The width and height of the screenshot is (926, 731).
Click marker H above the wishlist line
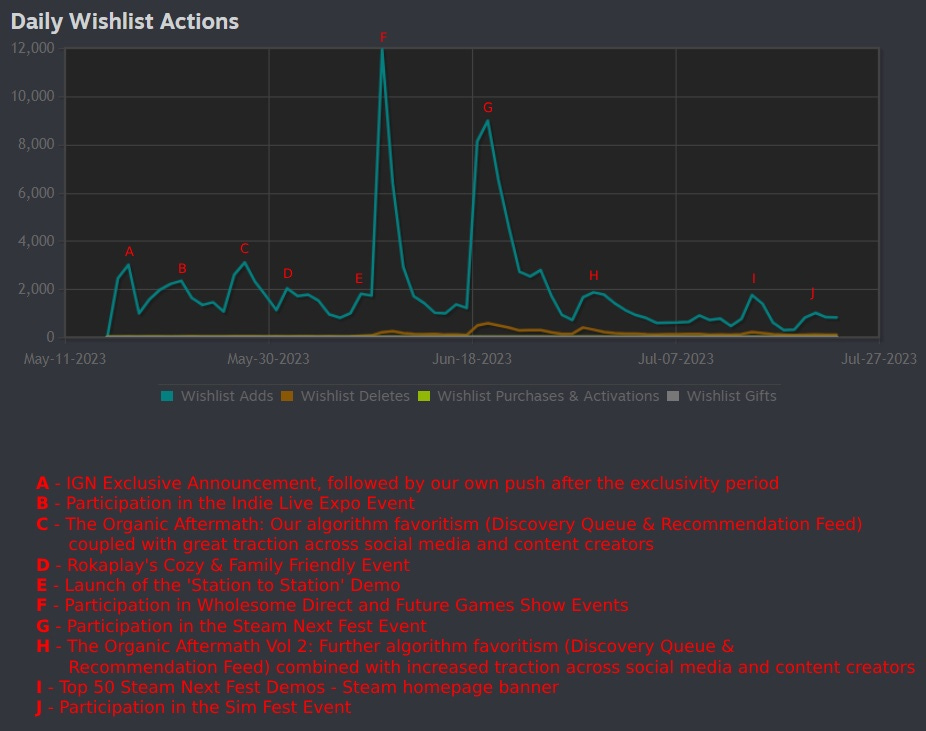pyautogui.click(x=594, y=274)
